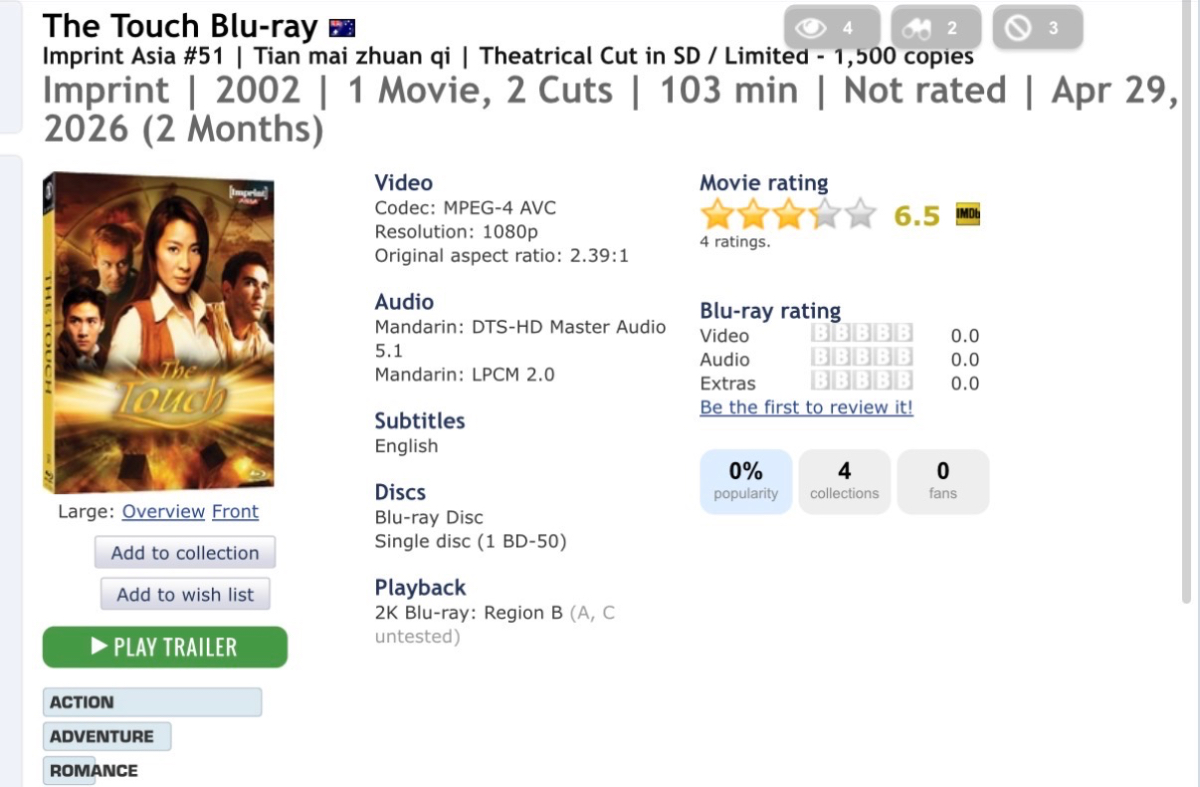
Task: Click 'Be the first to review it!'
Action: (x=806, y=407)
